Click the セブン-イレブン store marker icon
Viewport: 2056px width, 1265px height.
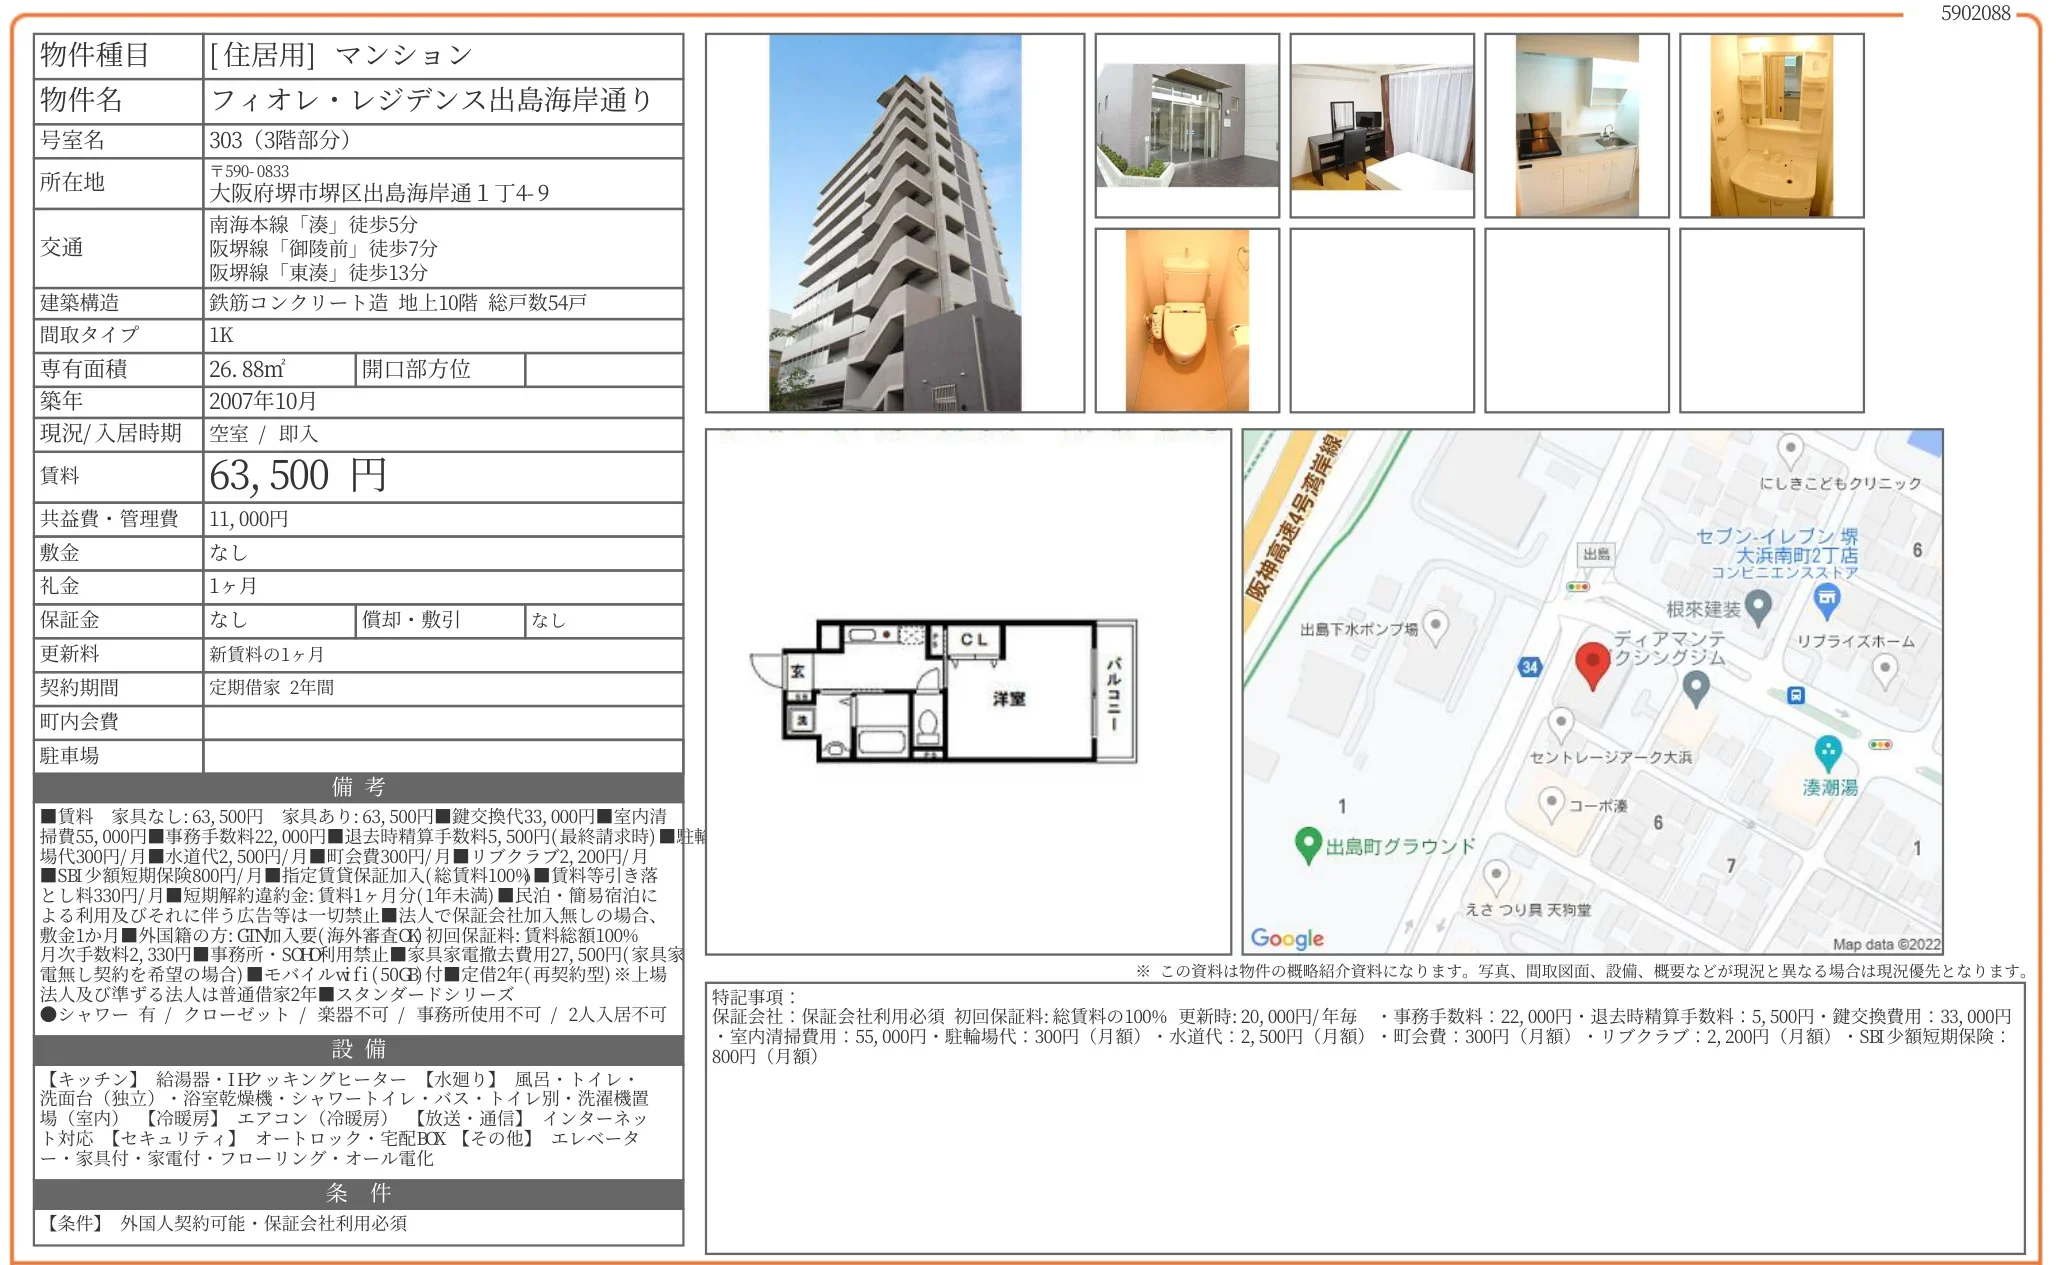pos(1826,599)
